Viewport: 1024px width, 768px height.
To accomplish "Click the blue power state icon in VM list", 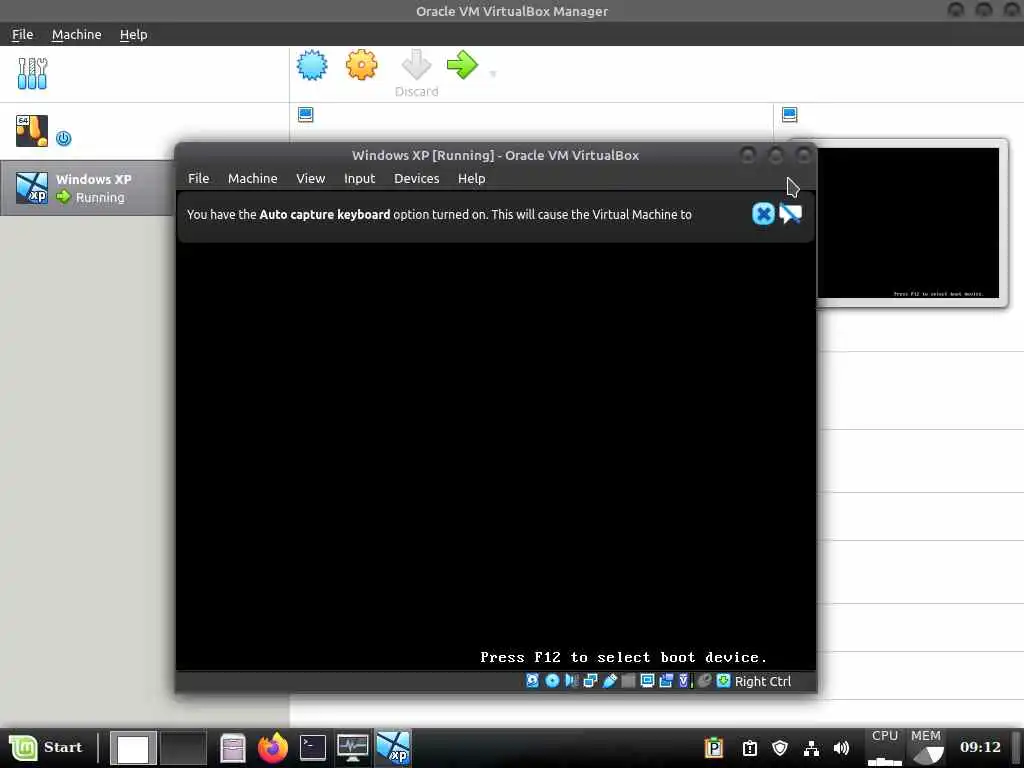I will pos(63,138).
